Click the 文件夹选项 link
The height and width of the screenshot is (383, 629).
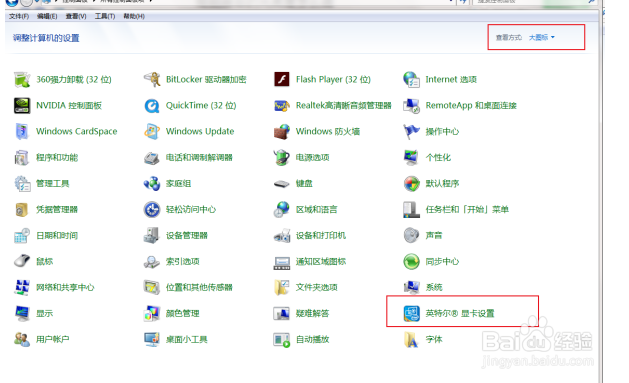pos(317,288)
